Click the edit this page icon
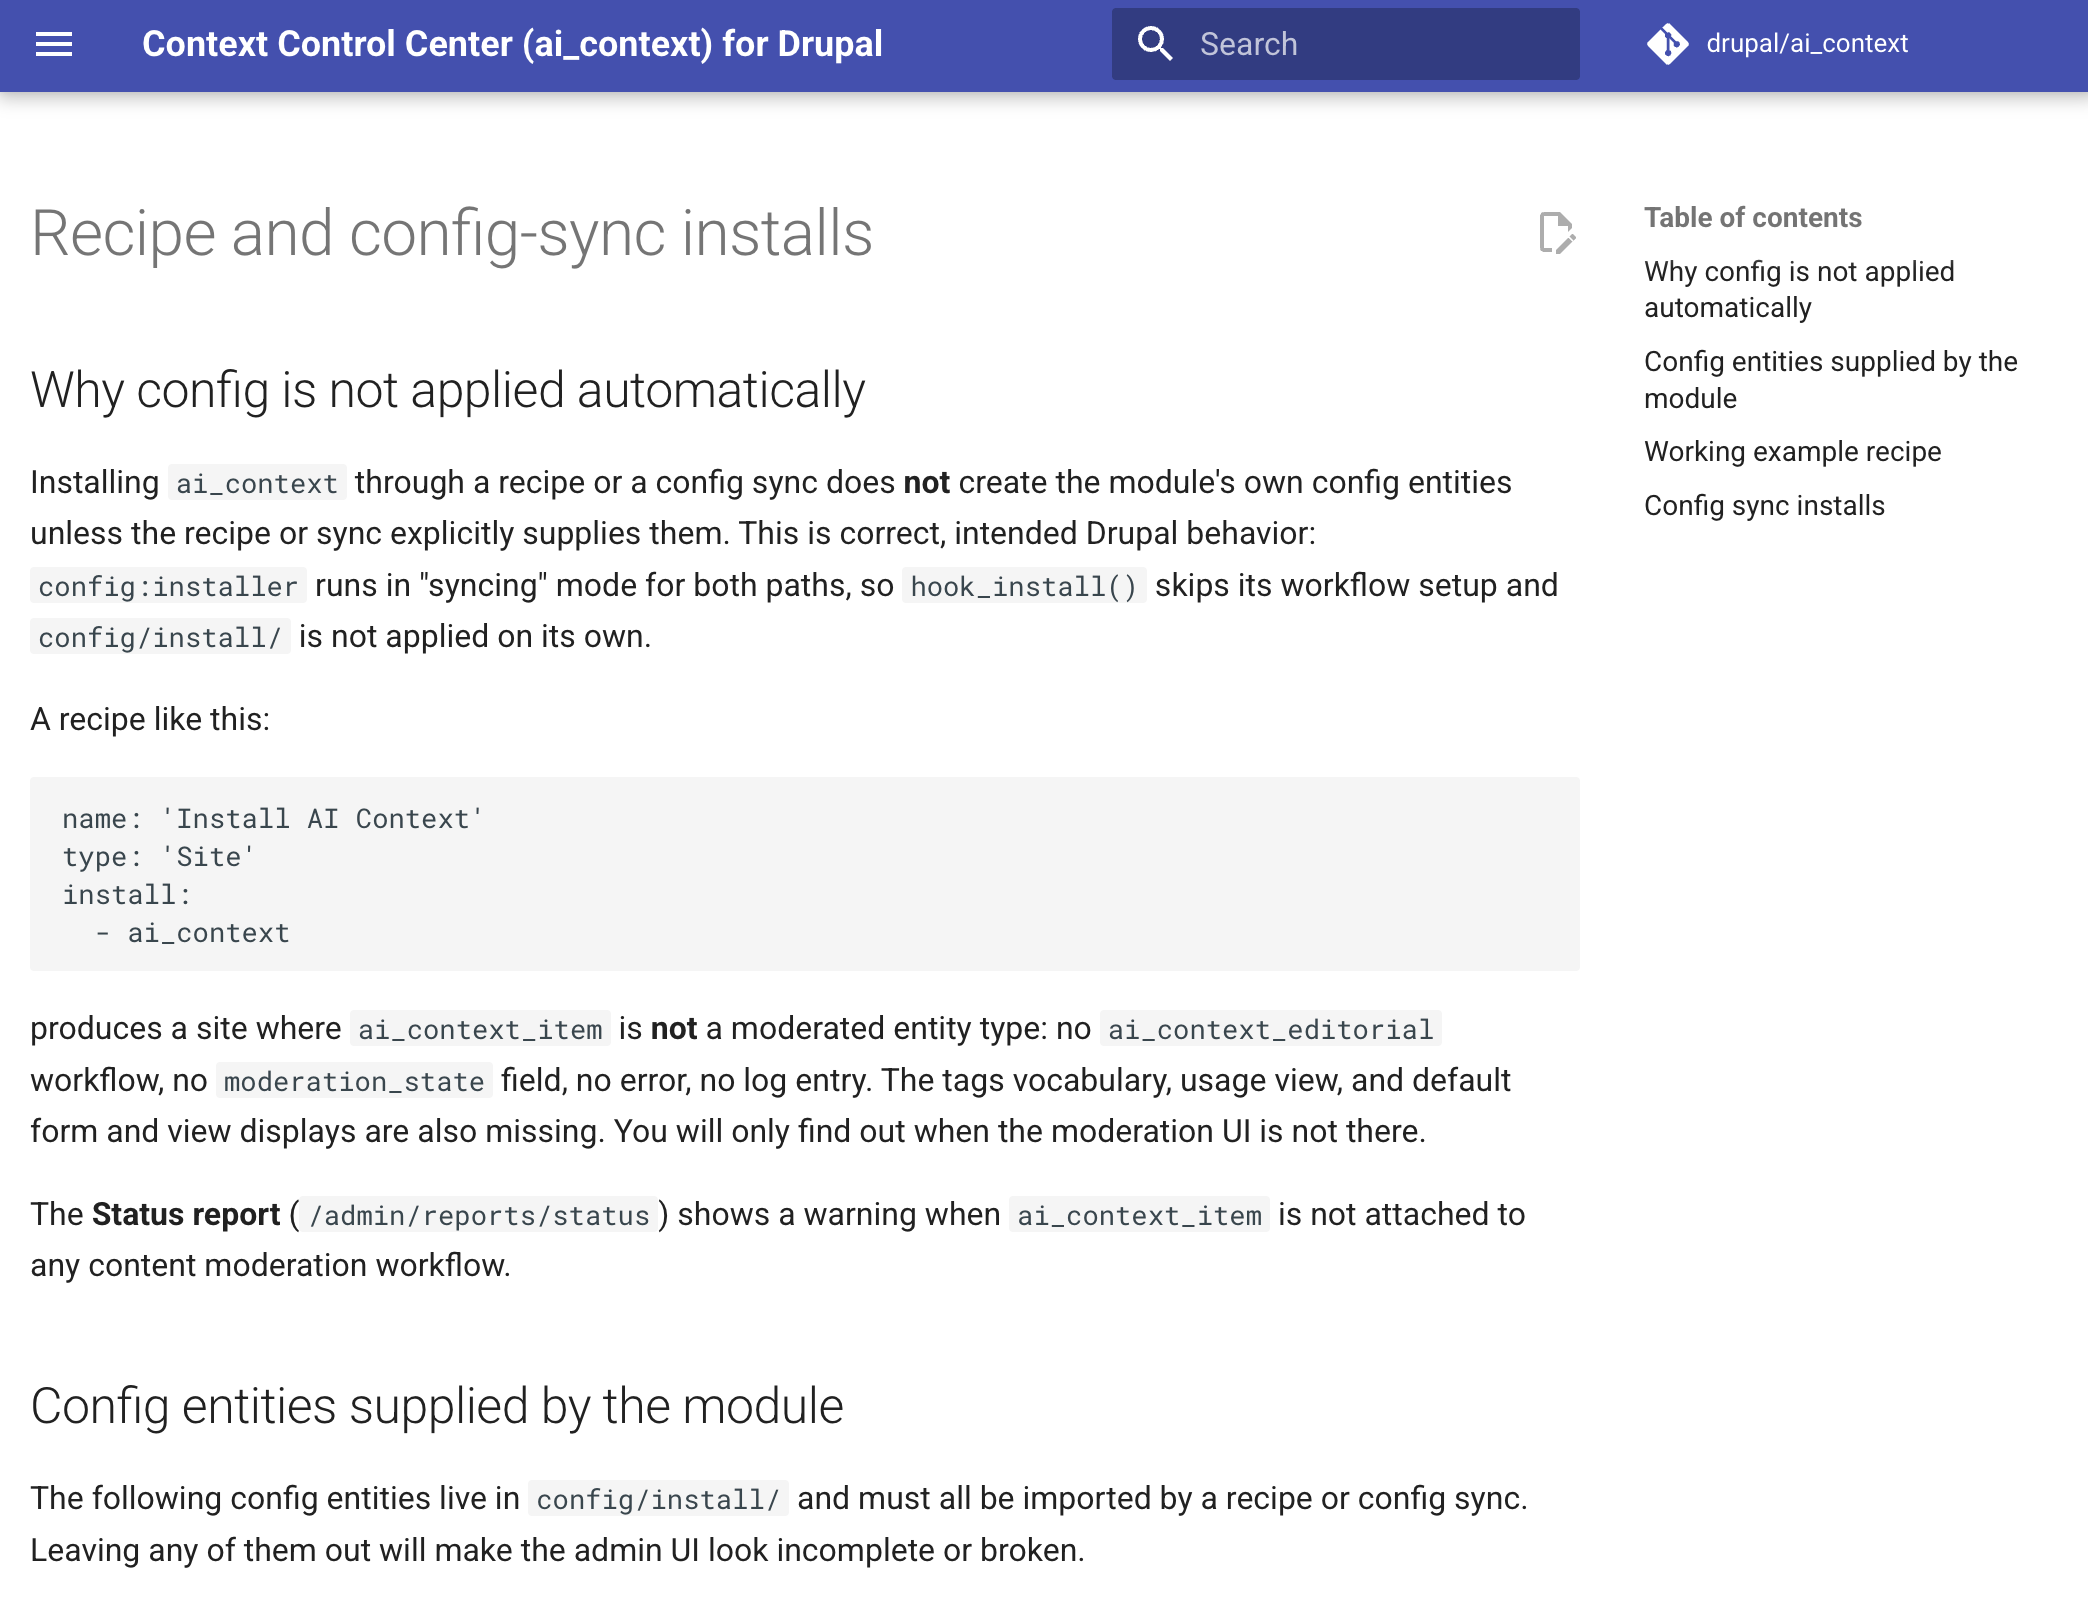The height and width of the screenshot is (1600, 2088). (x=1557, y=233)
